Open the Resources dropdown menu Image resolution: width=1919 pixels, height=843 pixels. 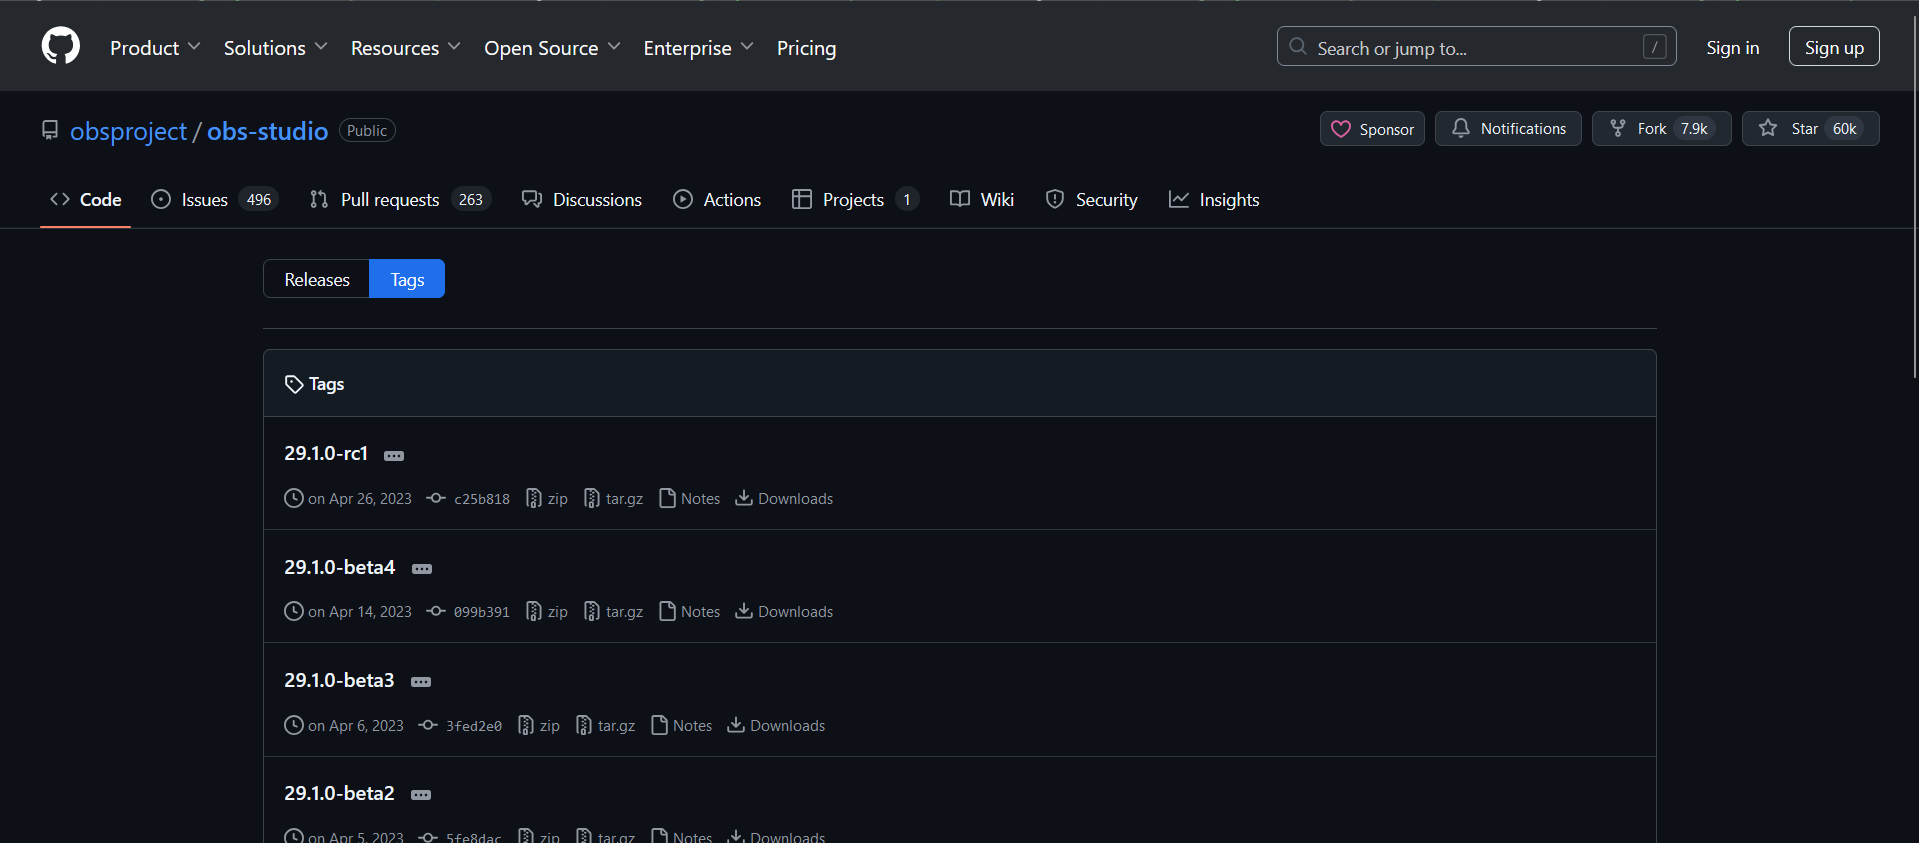pyautogui.click(x=405, y=48)
